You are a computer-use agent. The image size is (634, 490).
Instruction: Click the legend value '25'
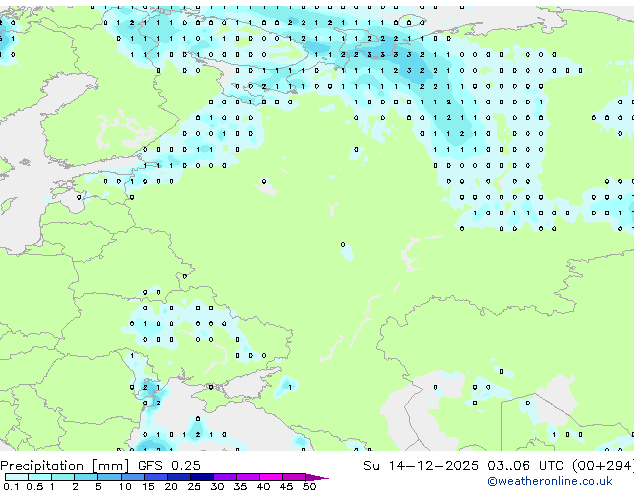194,486
